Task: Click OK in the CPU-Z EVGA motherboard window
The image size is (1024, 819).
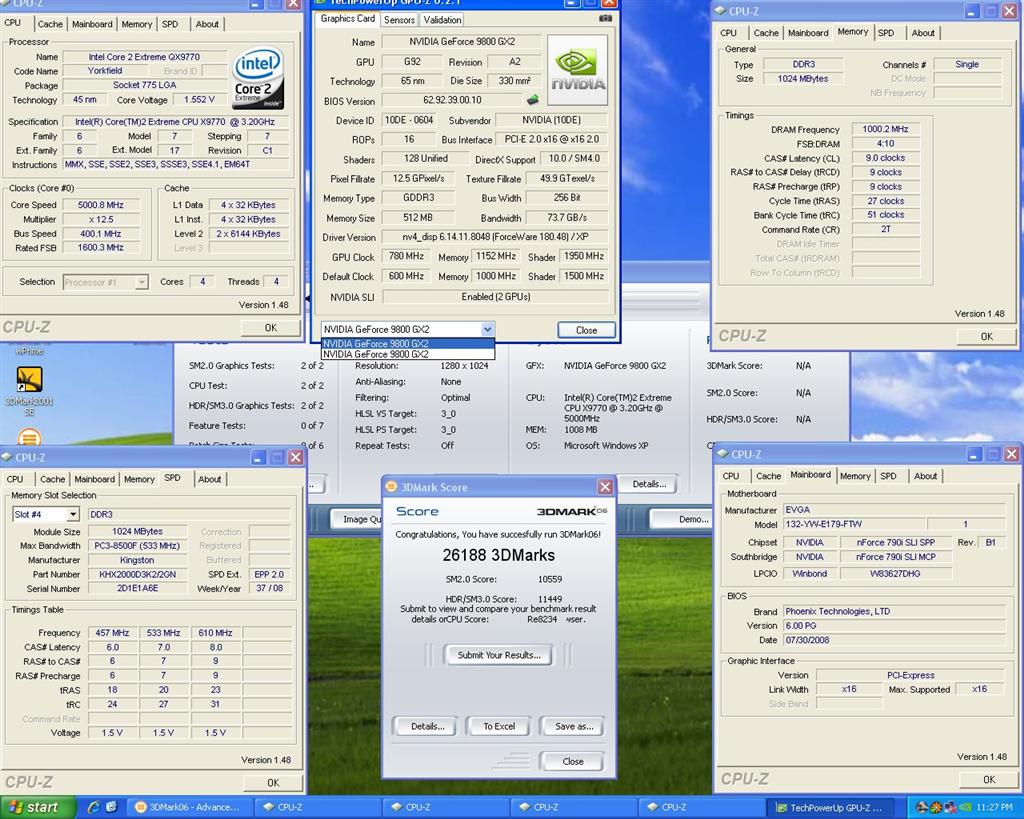Action: (x=989, y=779)
